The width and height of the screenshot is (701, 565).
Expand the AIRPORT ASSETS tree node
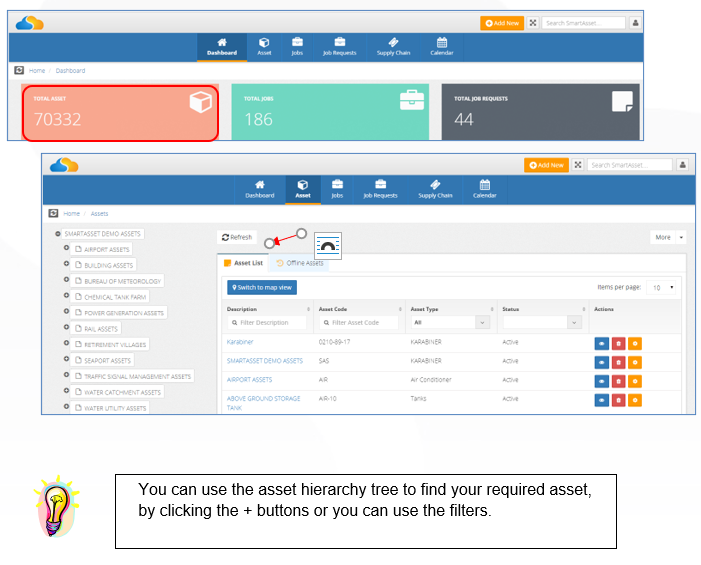coord(66,248)
